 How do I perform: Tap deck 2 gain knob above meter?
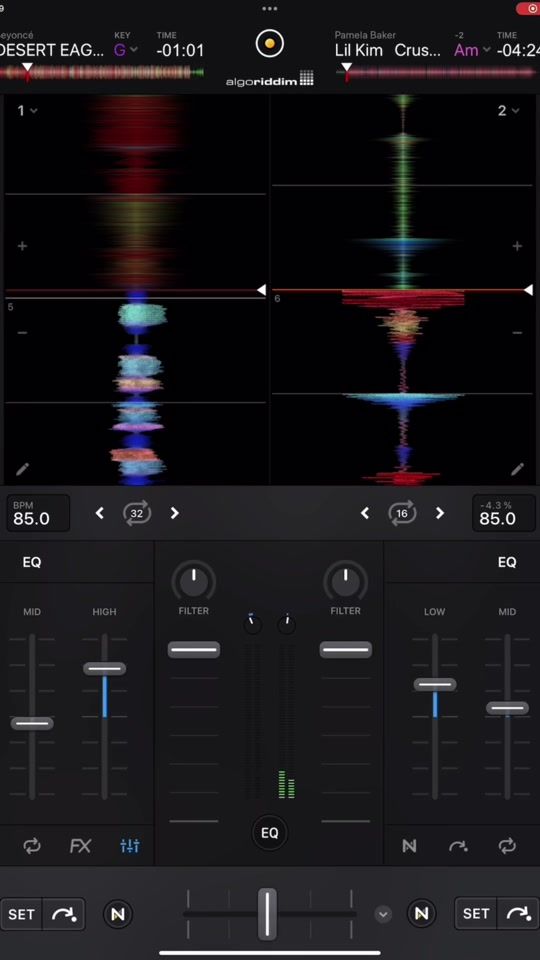(x=287, y=624)
